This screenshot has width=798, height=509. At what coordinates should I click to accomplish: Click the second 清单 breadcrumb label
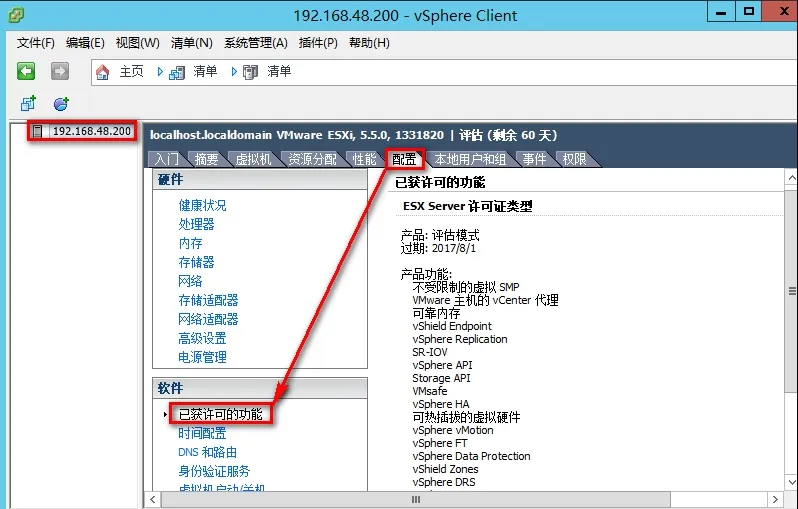pos(279,71)
